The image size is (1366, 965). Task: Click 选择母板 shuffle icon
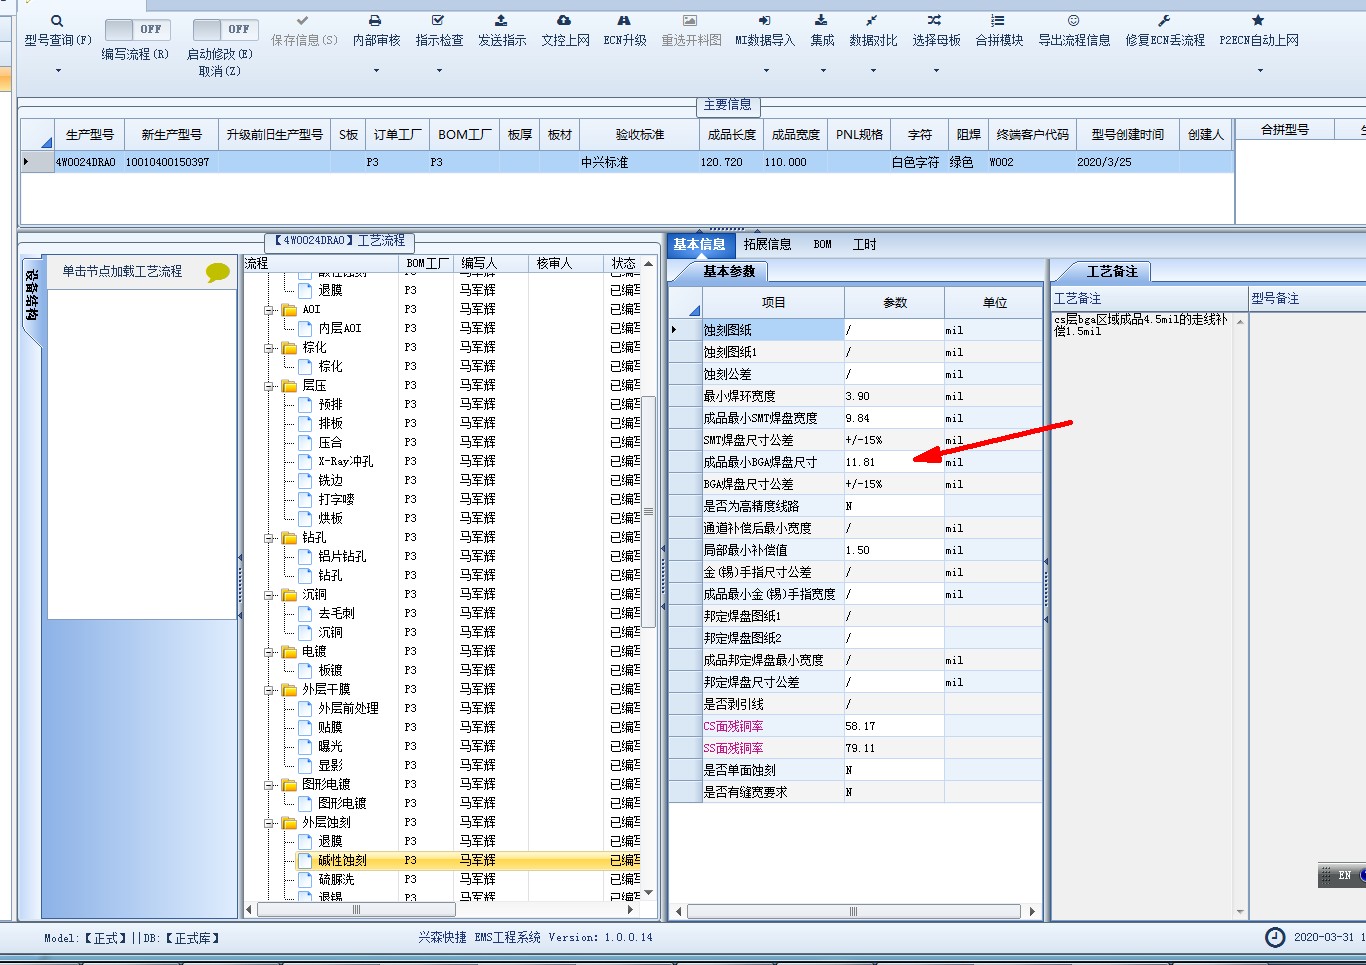934,21
